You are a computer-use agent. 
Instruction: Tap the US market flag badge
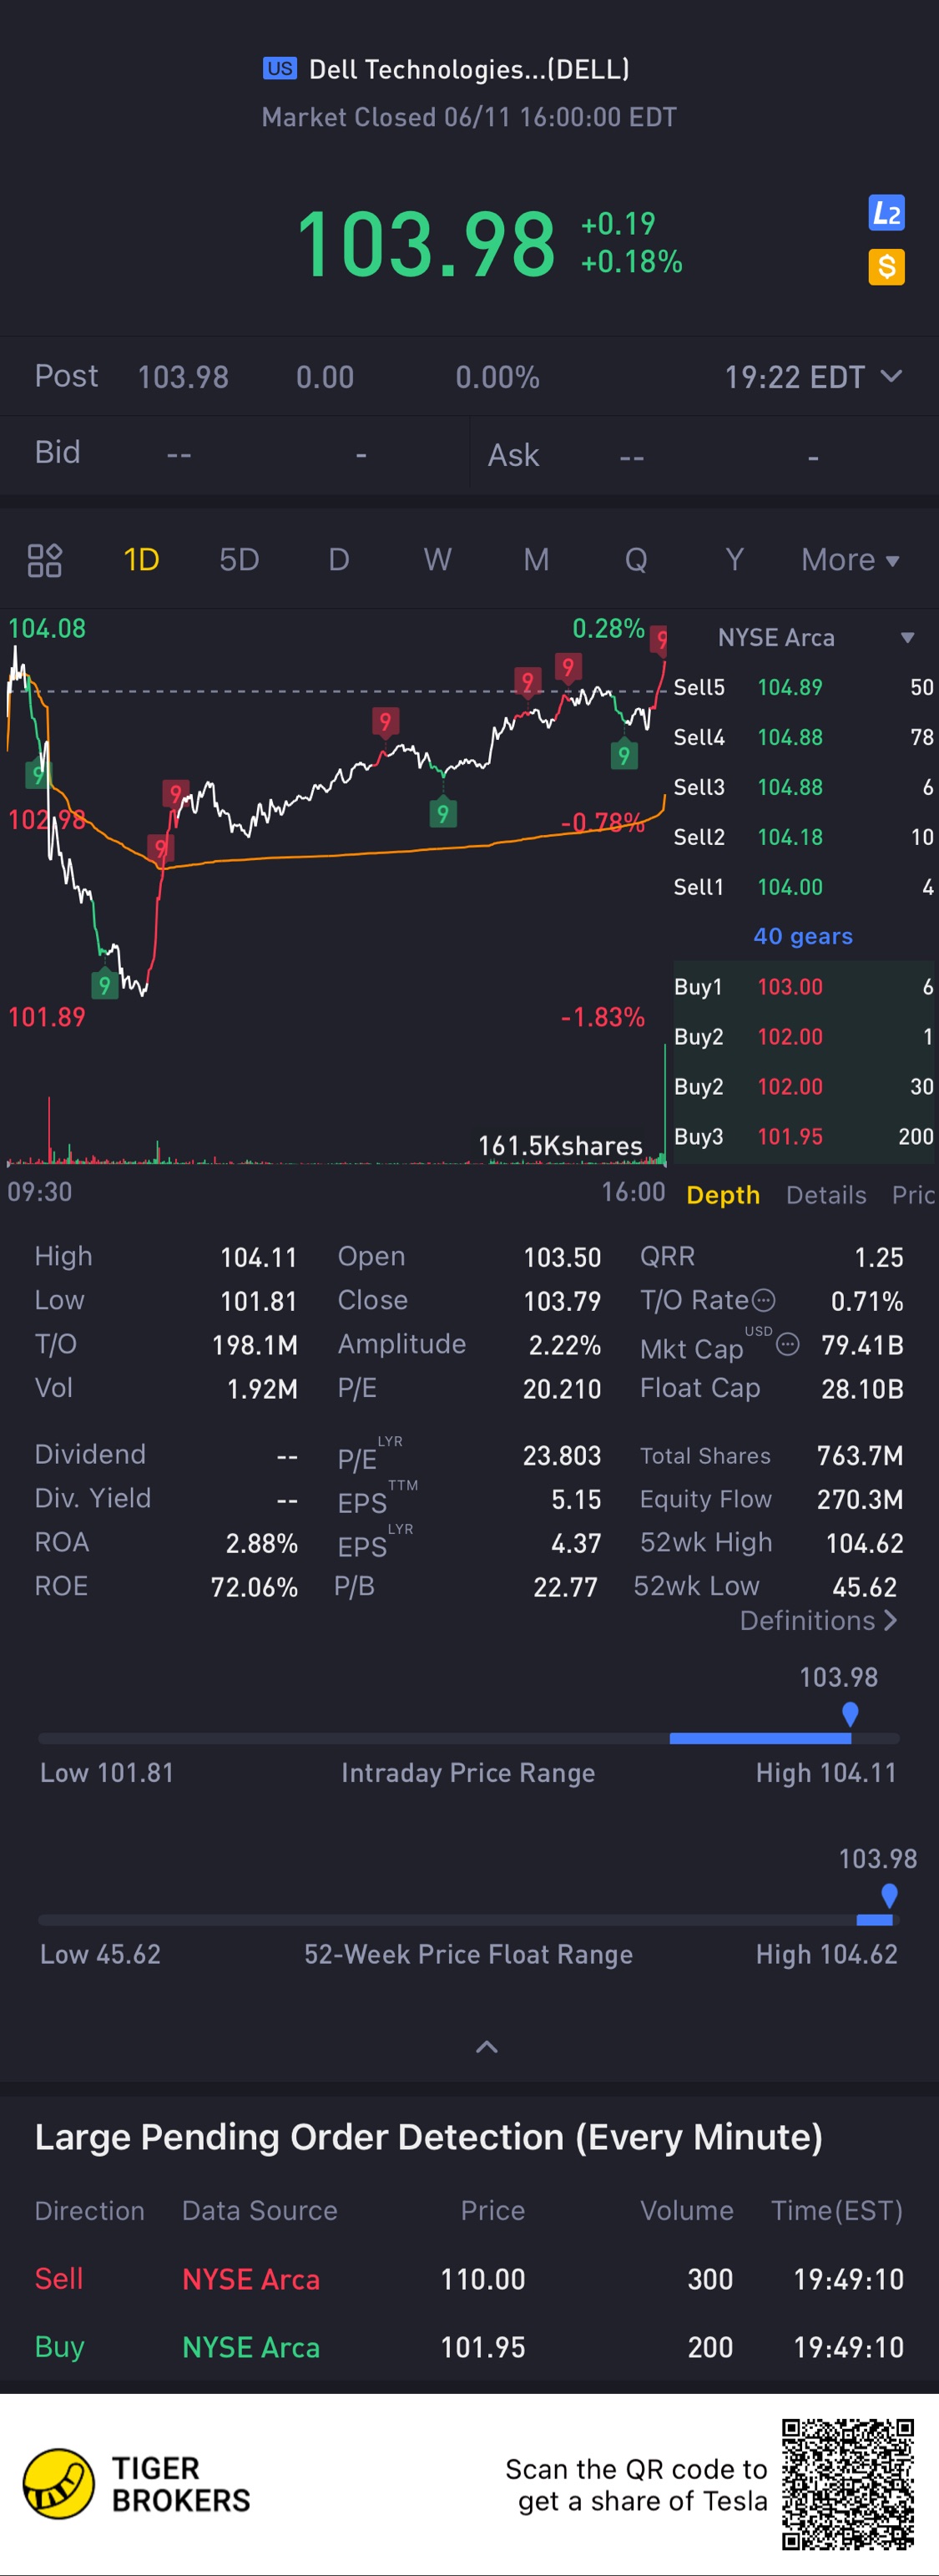pos(280,68)
